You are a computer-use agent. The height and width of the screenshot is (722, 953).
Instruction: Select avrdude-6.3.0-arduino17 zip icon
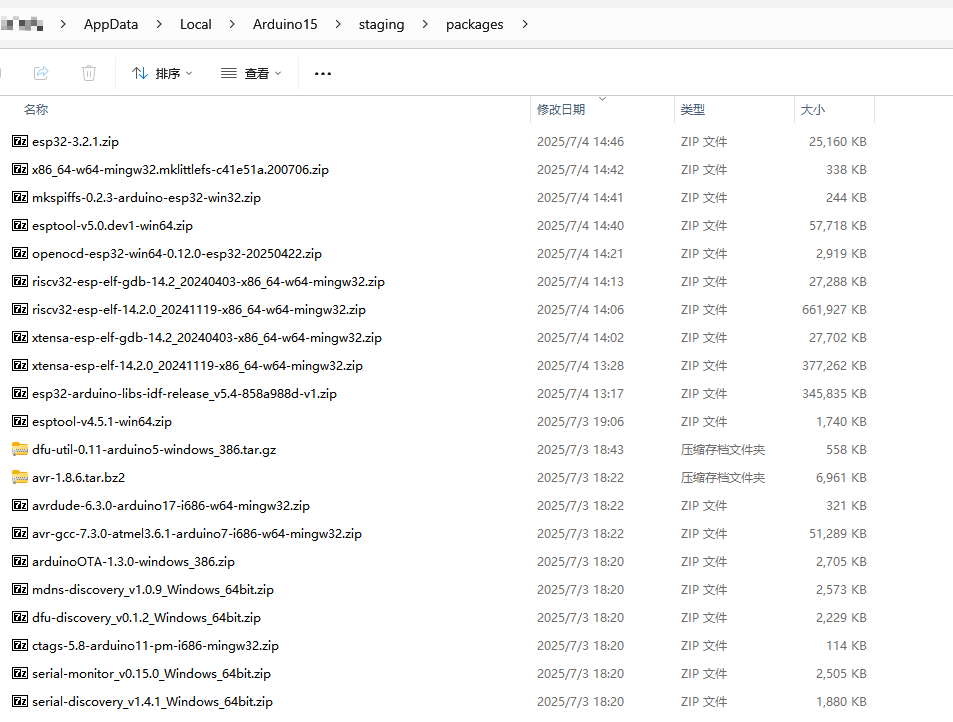click(20, 504)
